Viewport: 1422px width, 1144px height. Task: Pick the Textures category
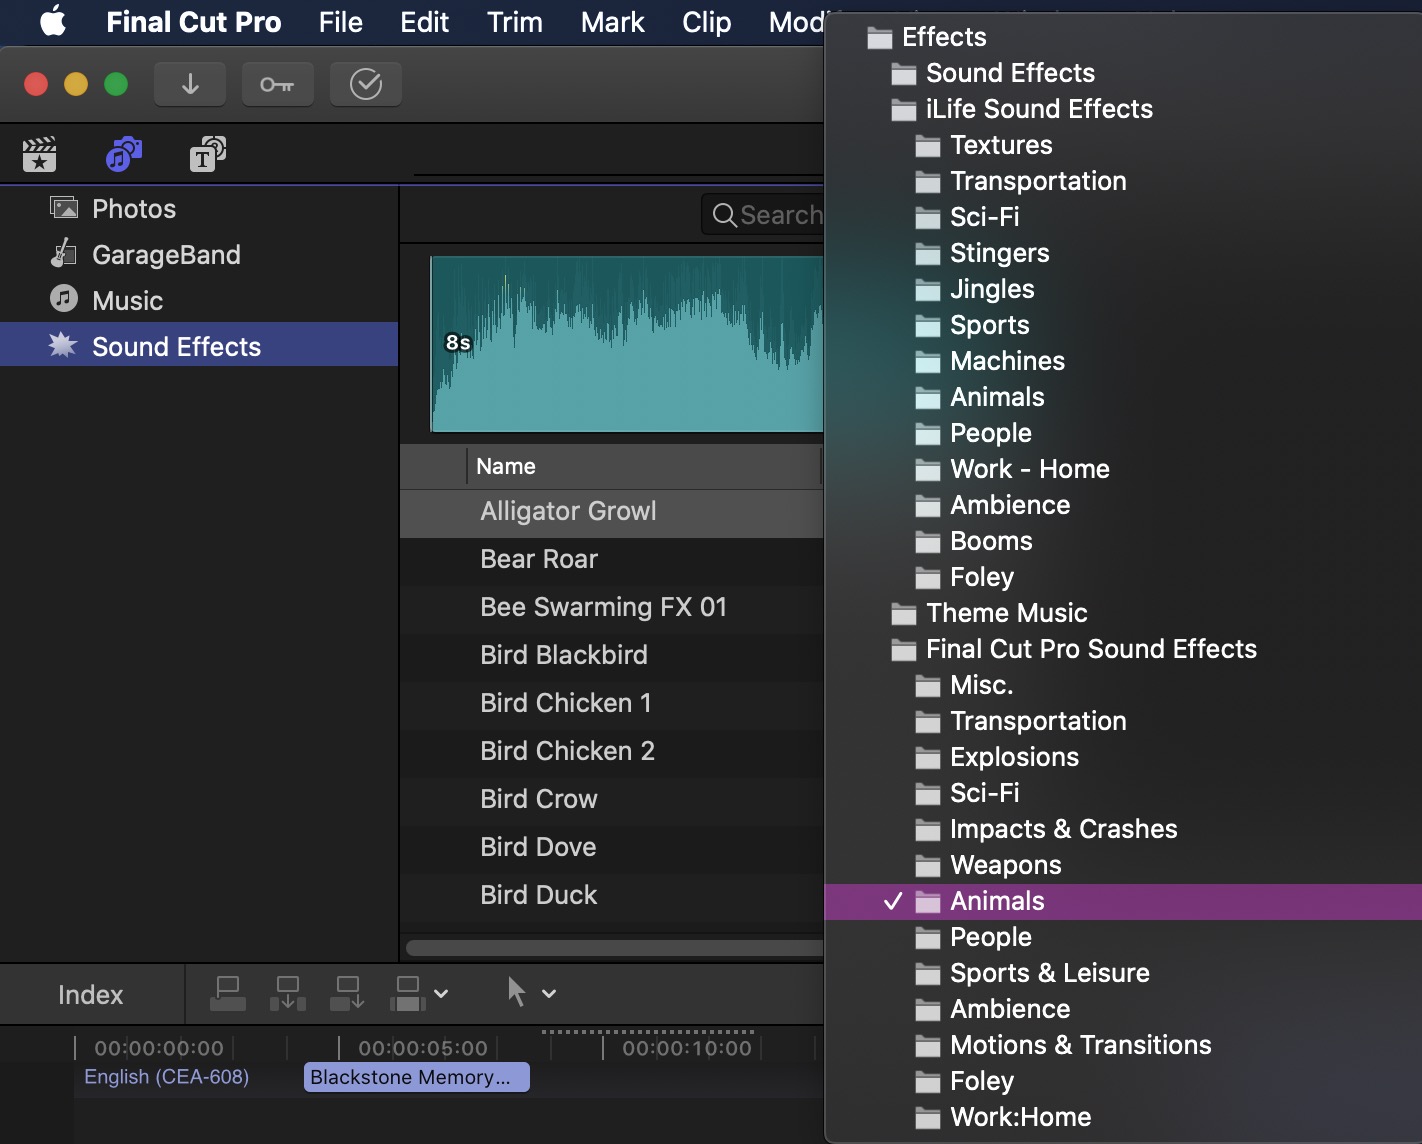(x=1123, y=145)
